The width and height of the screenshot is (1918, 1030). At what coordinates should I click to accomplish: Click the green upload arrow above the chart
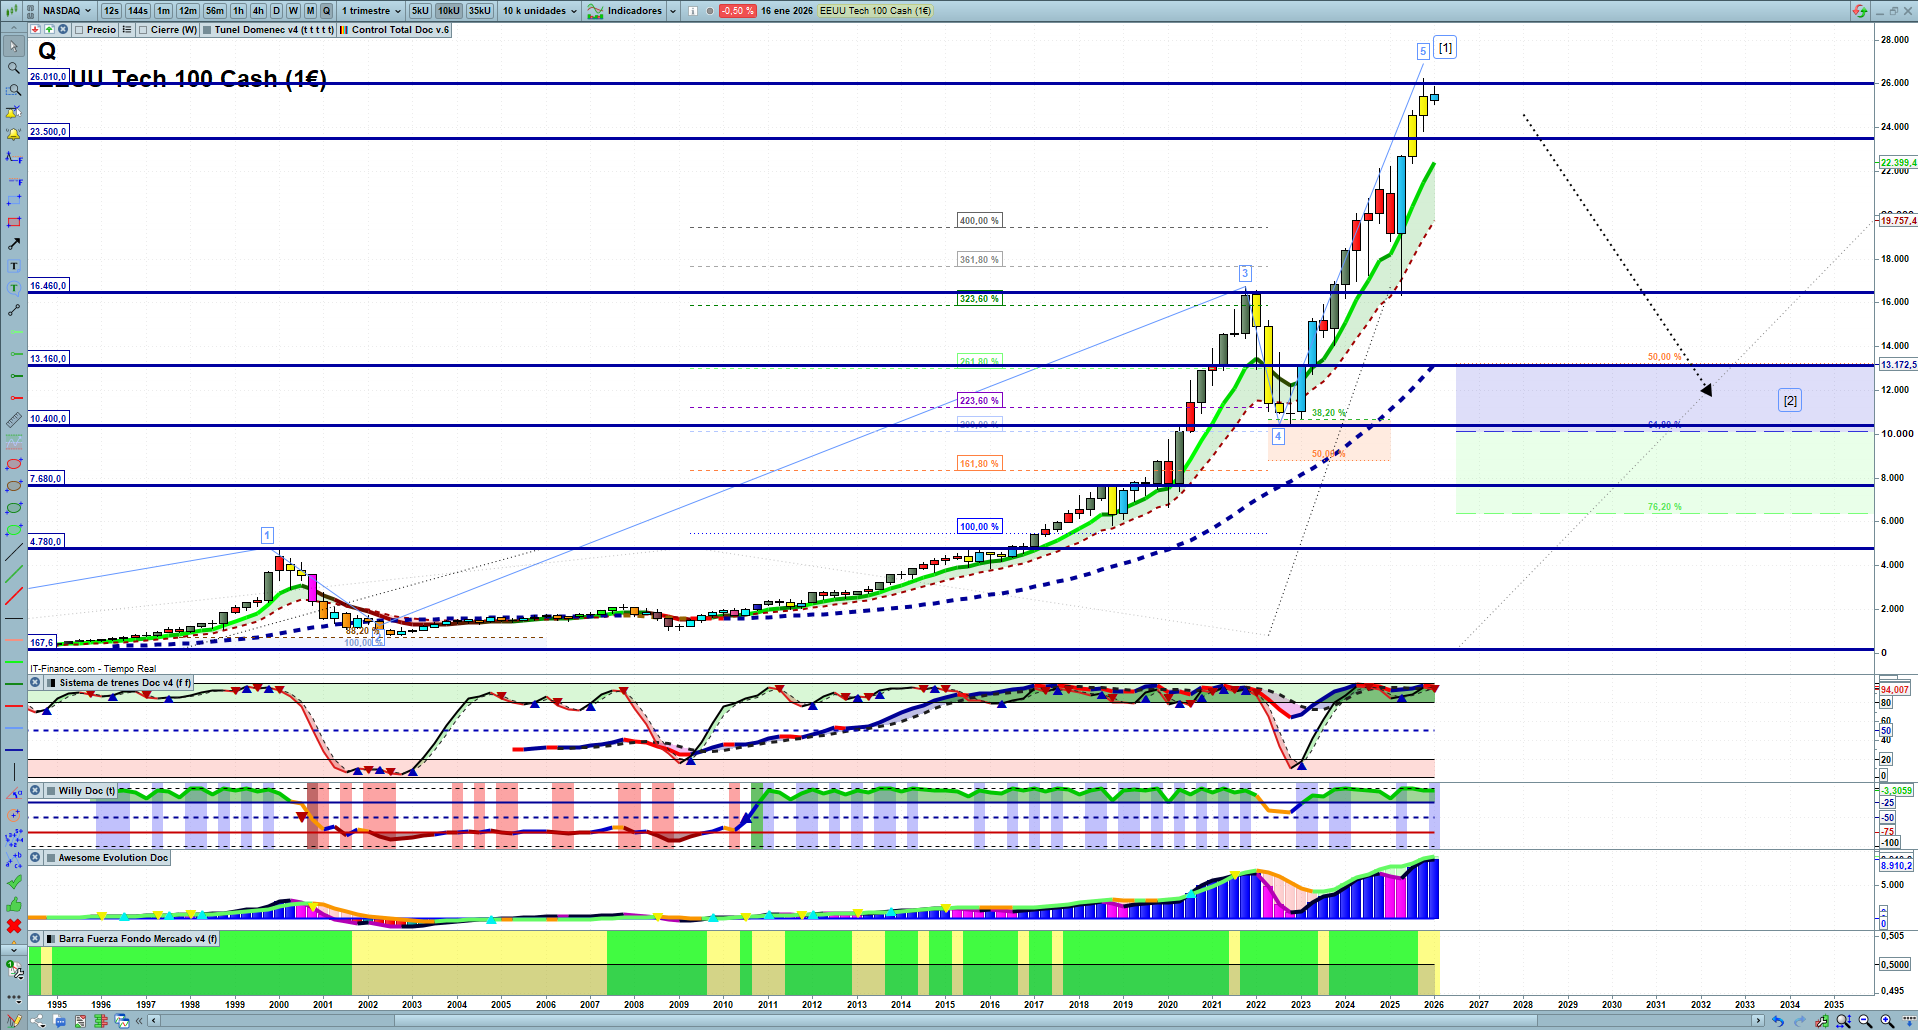pos(49,30)
